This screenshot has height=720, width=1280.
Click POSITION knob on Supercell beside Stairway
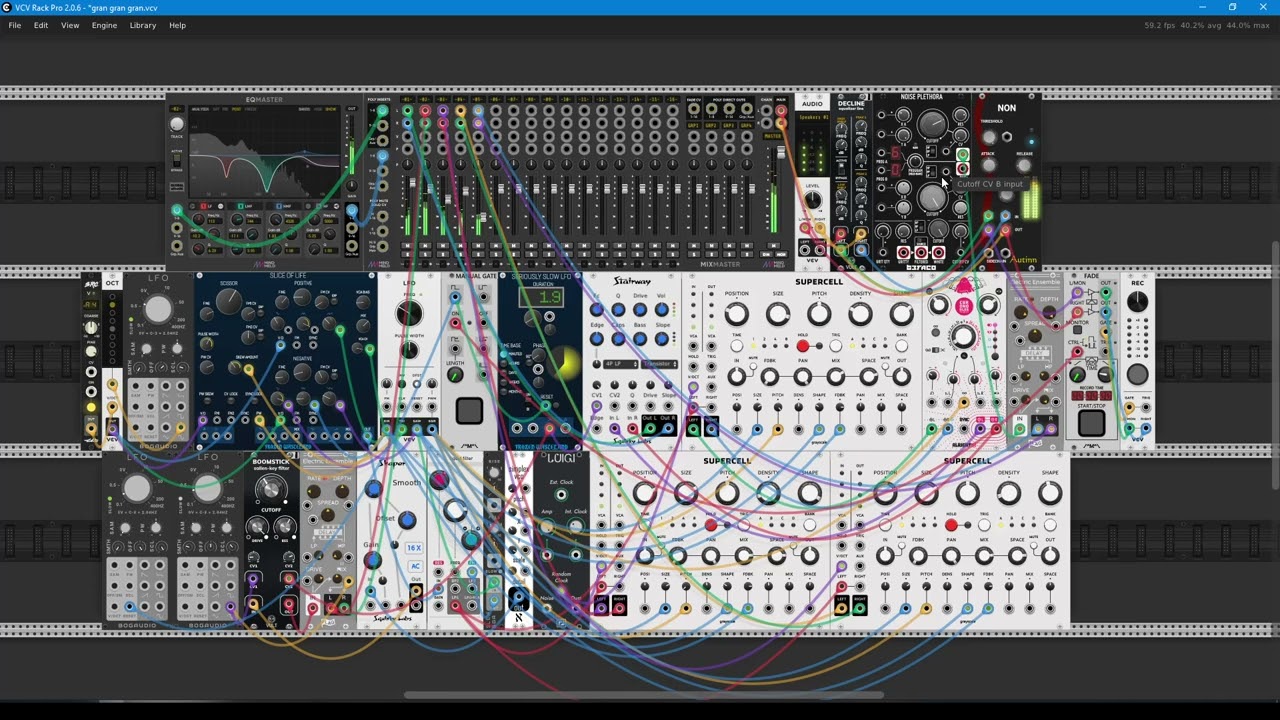coord(736,314)
